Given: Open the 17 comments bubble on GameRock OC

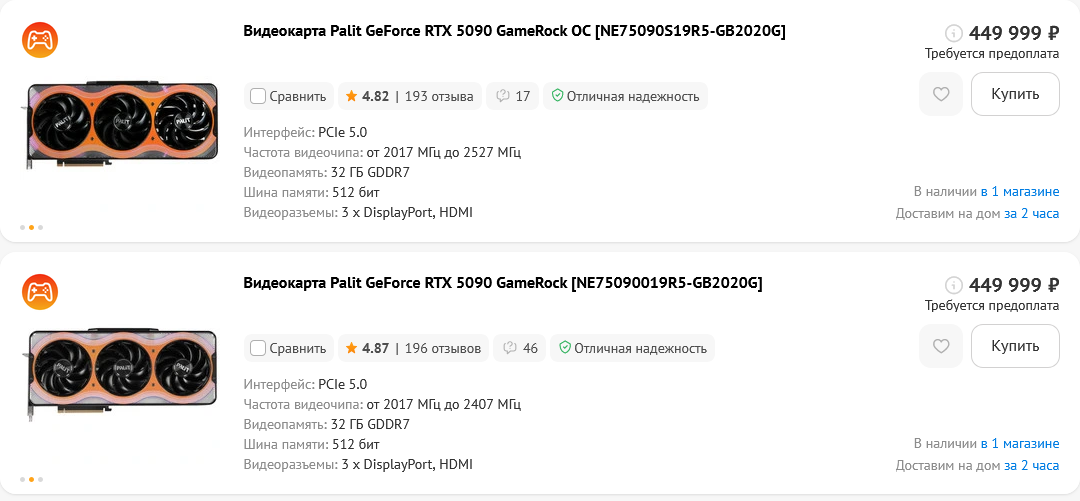Looking at the screenshot, I should [x=512, y=96].
